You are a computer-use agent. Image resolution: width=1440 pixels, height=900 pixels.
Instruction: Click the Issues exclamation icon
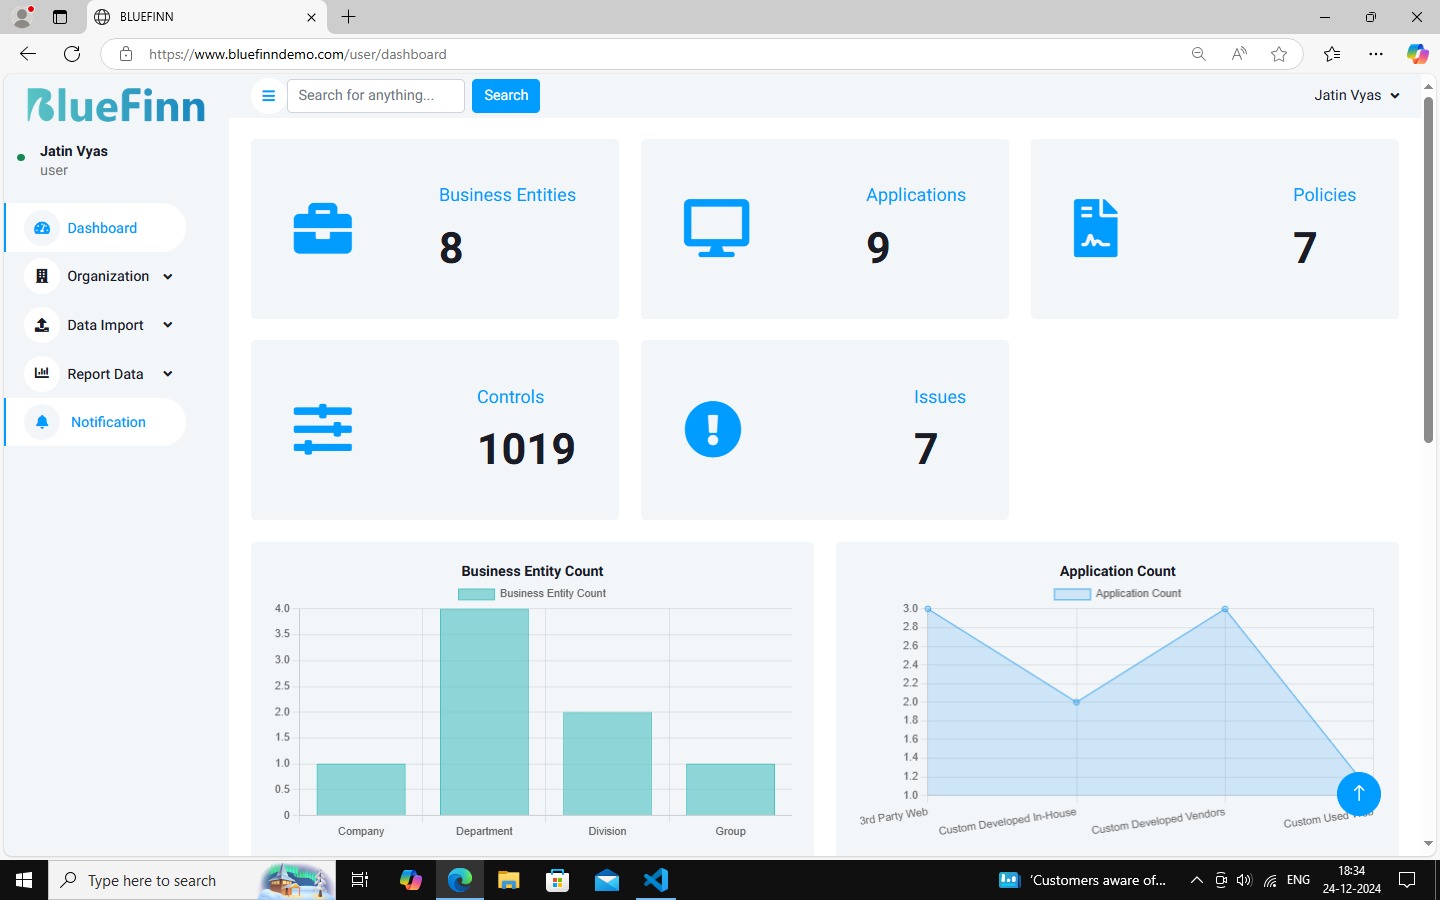pos(713,430)
